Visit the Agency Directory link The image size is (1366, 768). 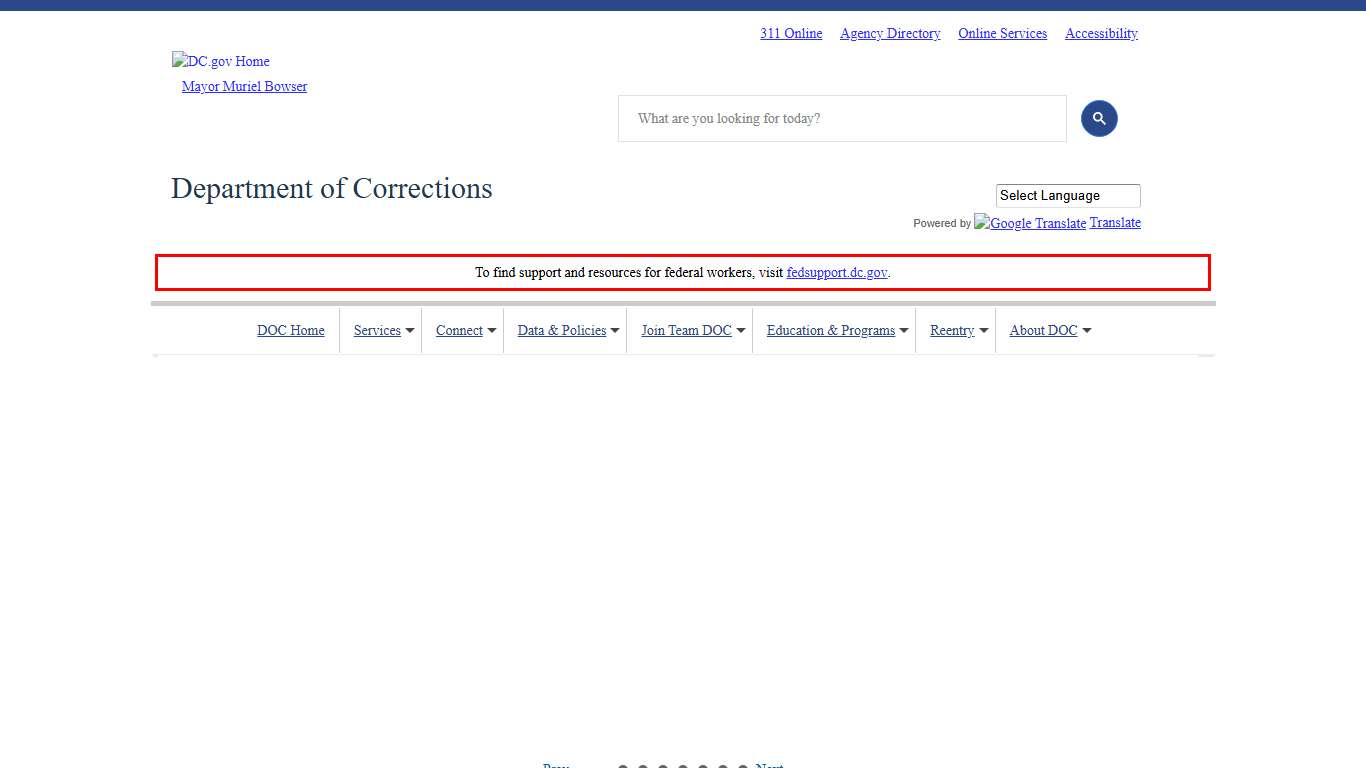[890, 34]
